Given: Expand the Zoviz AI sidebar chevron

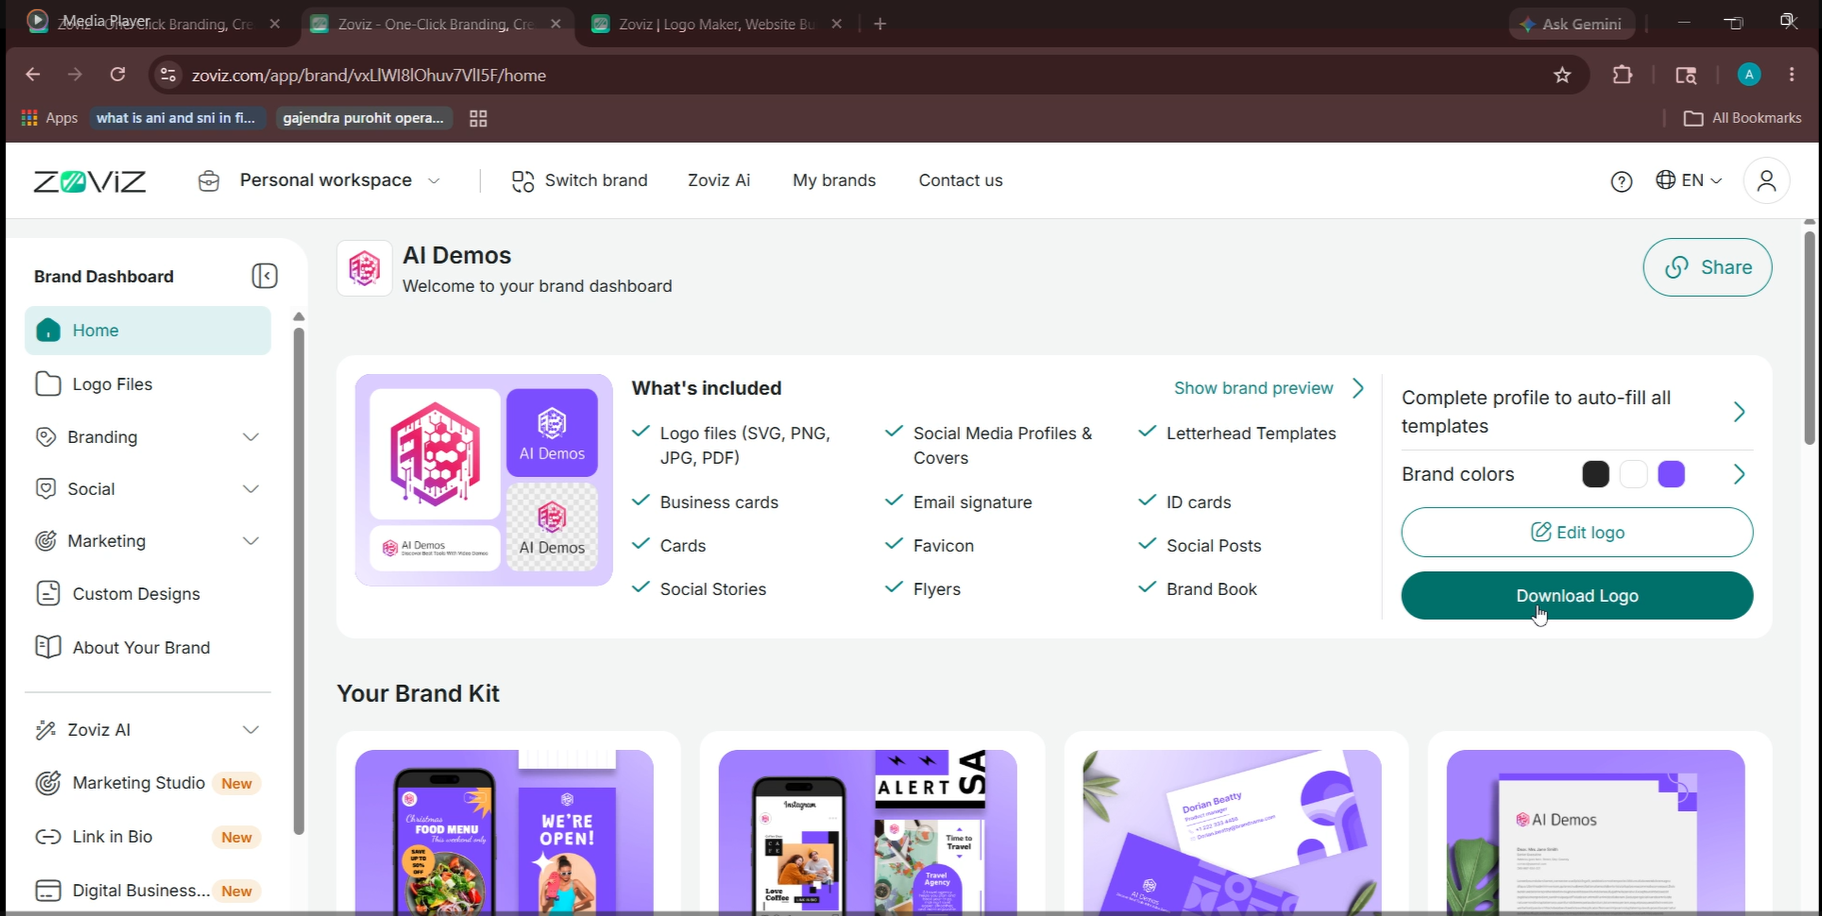Looking at the screenshot, I should pos(251,730).
